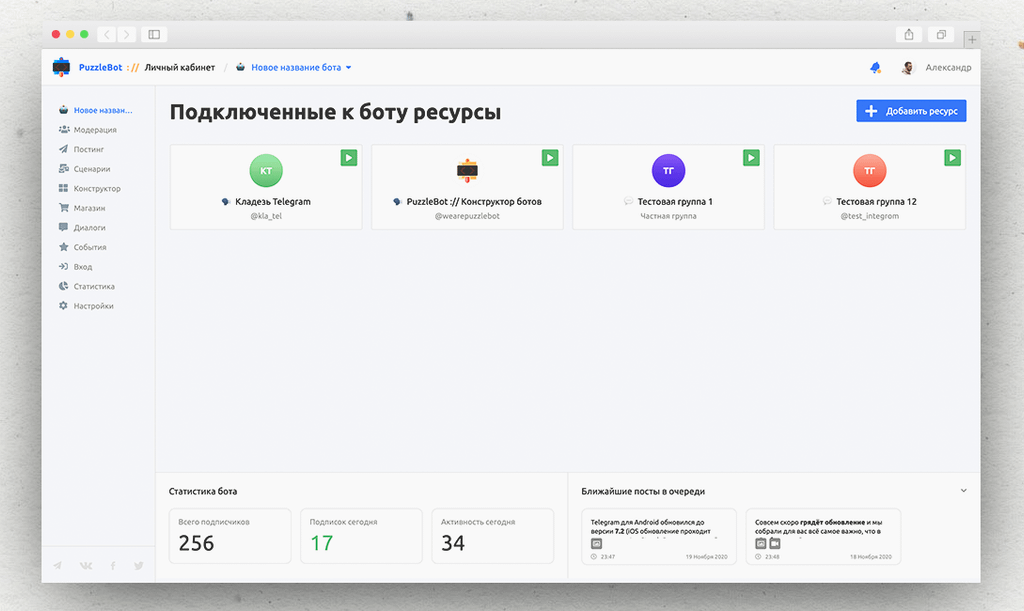The image size is (1024, 611).
Task: Click the browser forward arrow
Action: click(x=127, y=35)
